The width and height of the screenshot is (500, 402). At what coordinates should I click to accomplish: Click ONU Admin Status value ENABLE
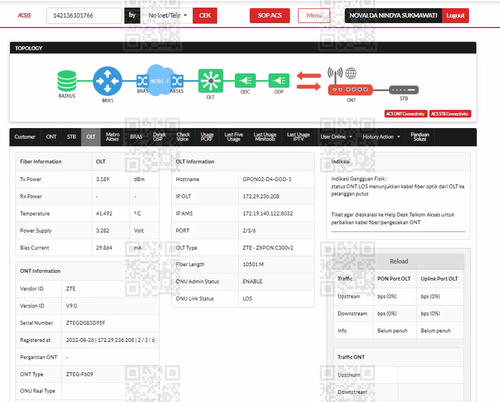pyautogui.click(x=252, y=281)
